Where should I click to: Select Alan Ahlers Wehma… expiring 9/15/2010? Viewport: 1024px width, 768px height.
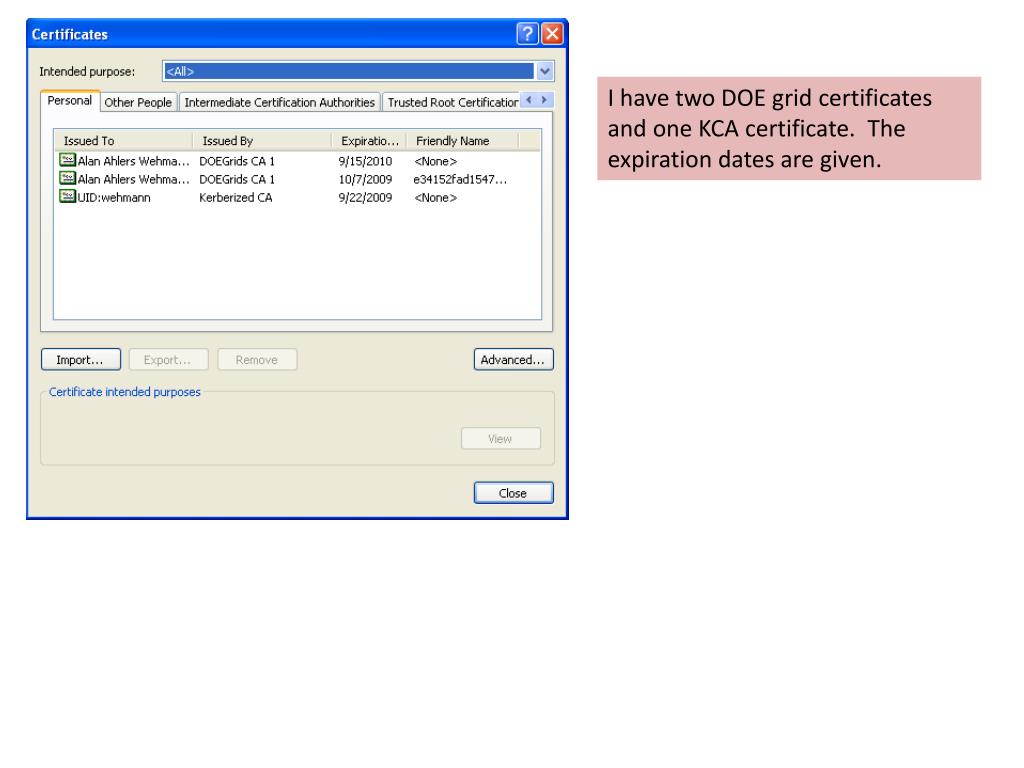point(133,161)
